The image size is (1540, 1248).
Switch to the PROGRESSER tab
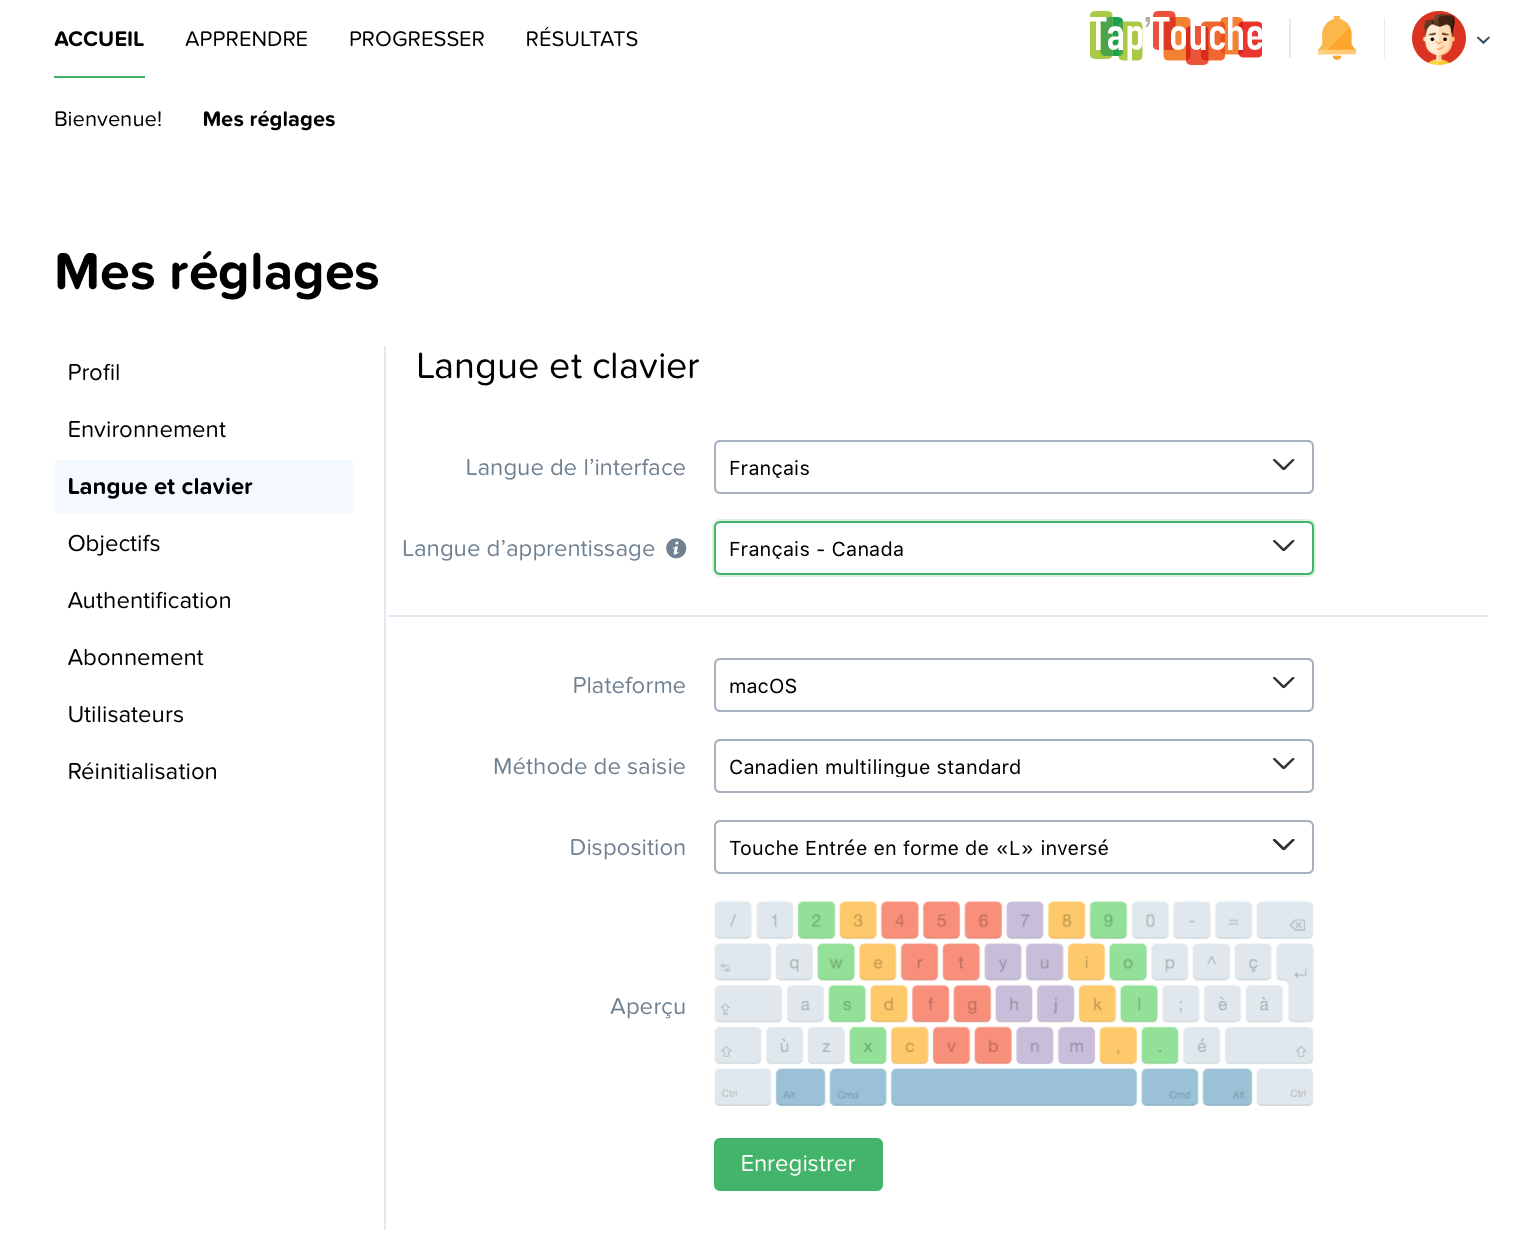click(x=416, y=39)
